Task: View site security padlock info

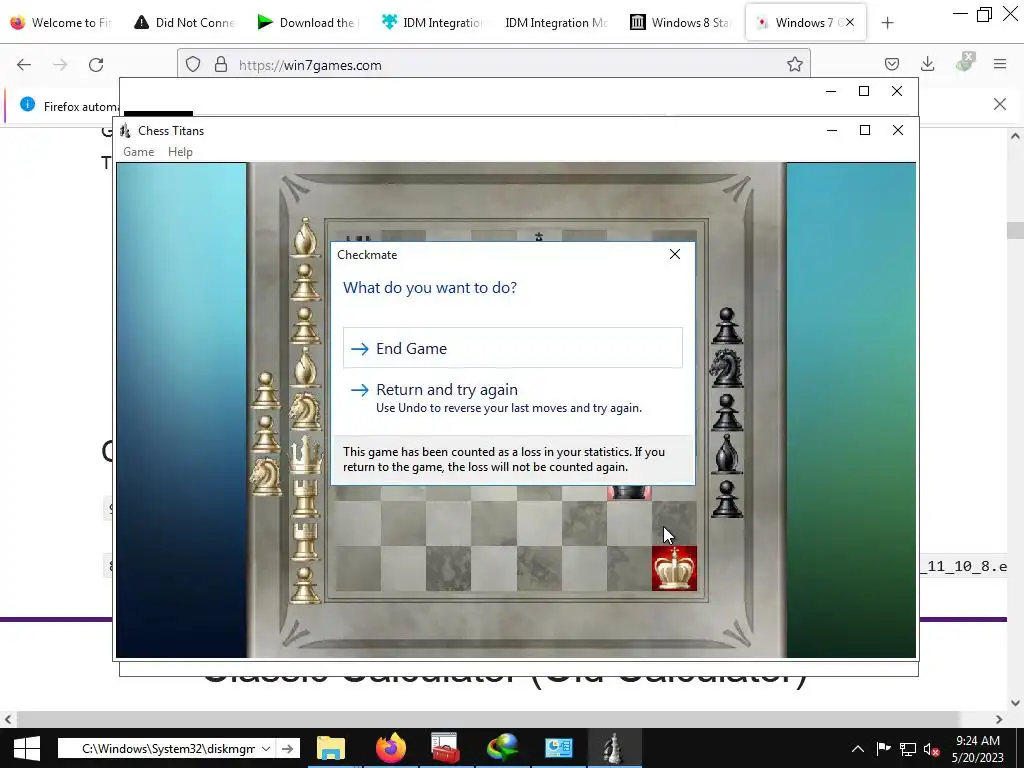Action: pyautogui.click(x=221, y=64)
